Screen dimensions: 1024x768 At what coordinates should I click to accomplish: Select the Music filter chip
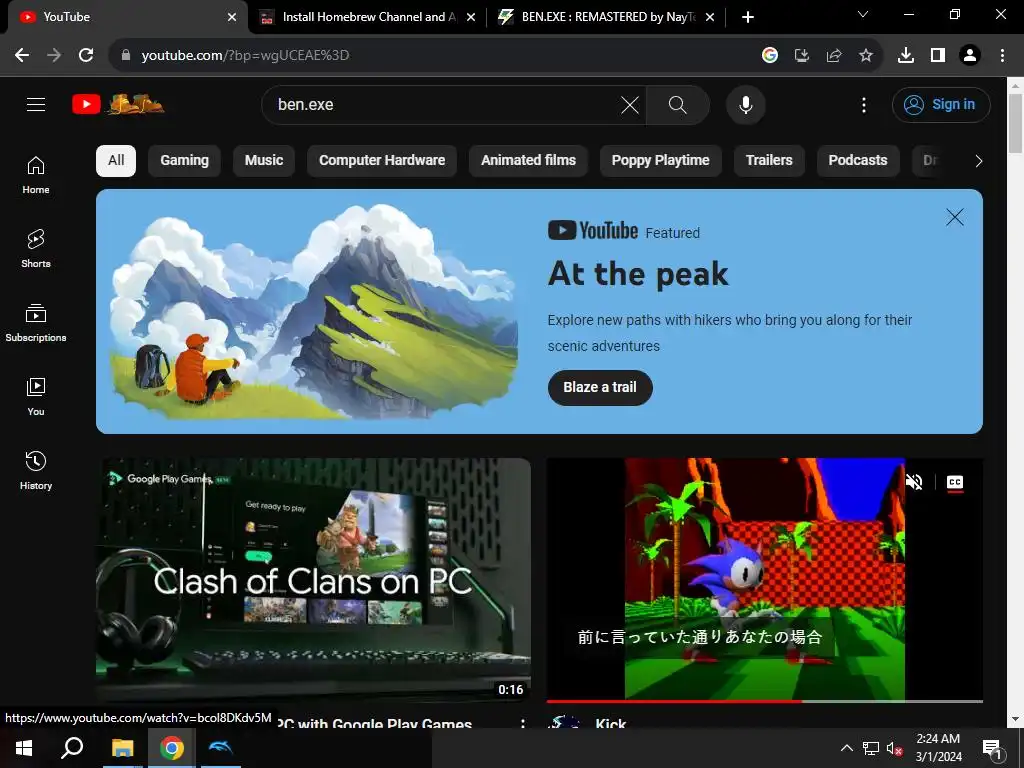pos(264,161)
